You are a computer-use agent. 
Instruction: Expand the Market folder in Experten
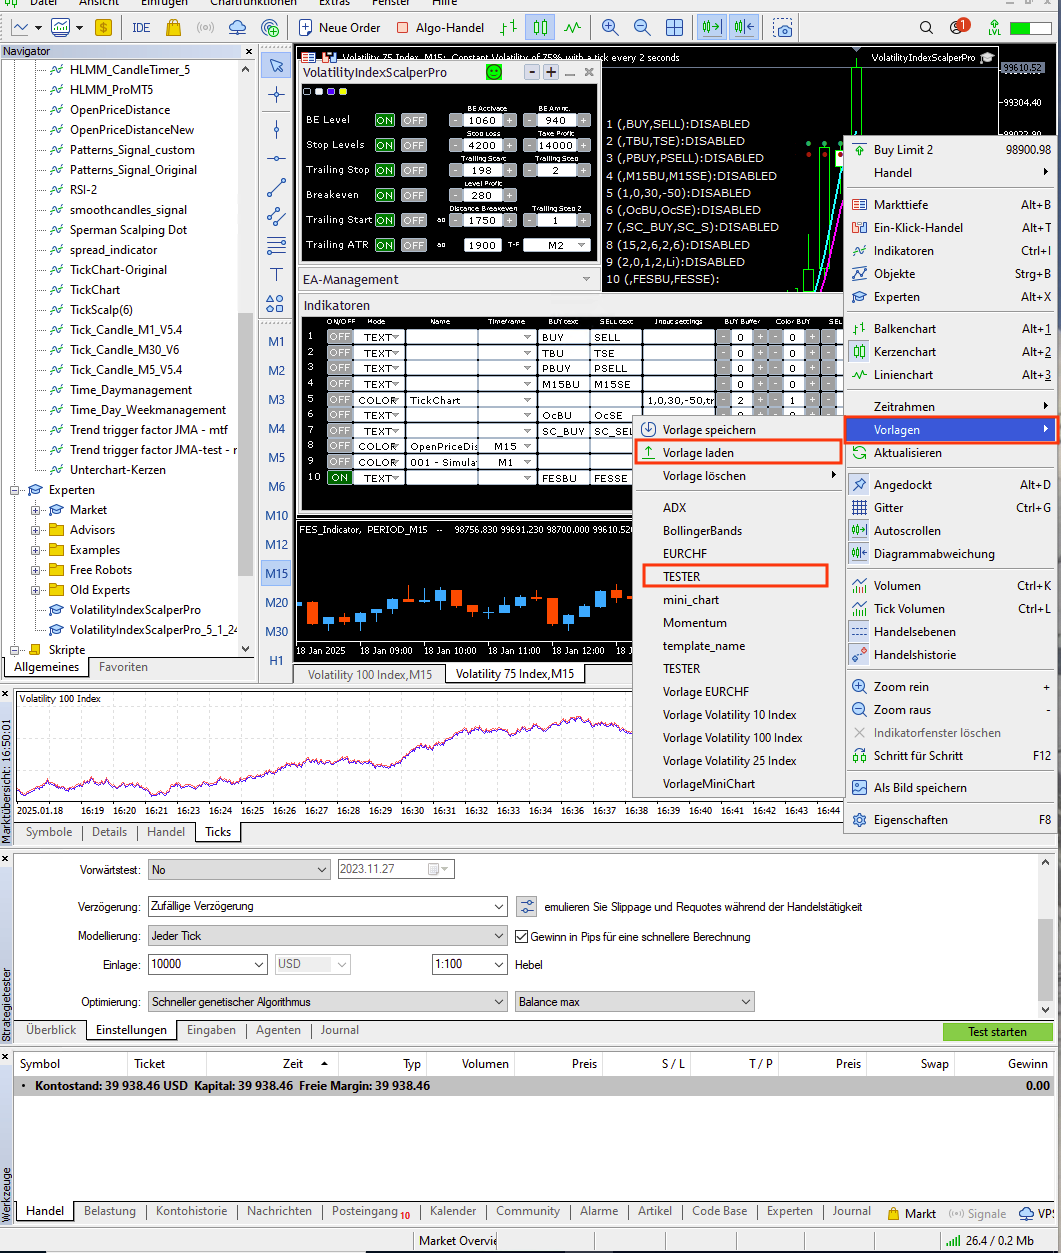coord(37,510)
